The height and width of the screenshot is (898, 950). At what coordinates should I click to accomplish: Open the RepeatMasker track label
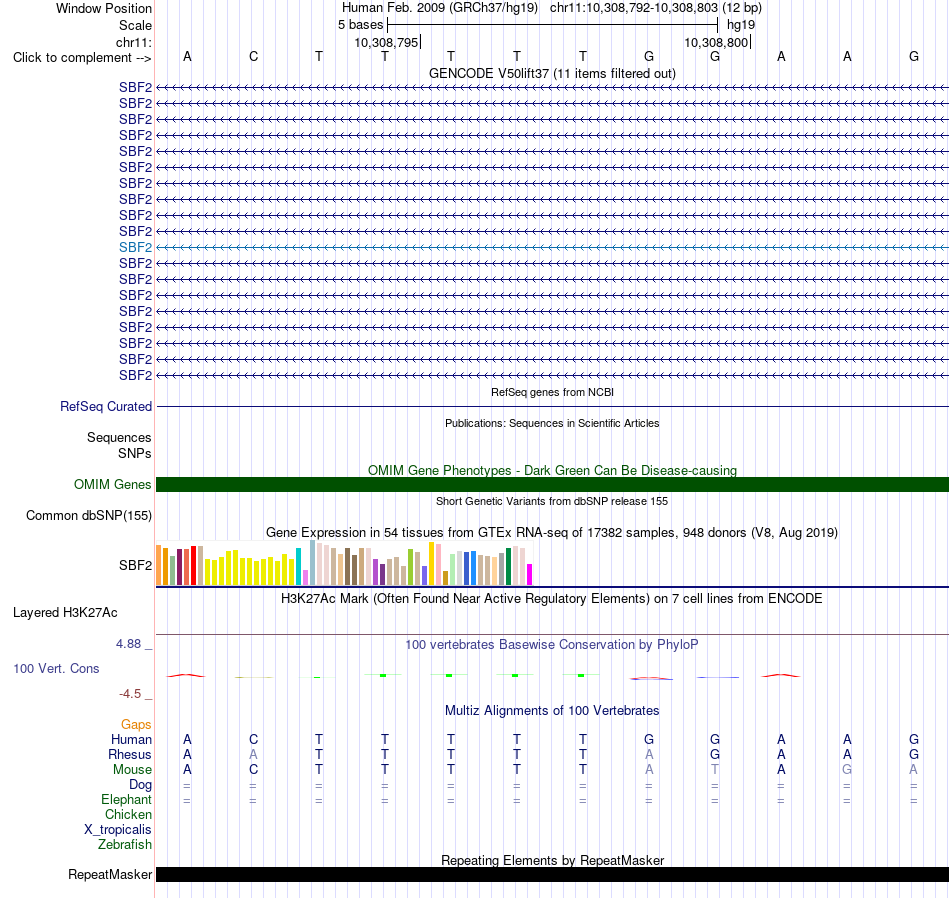(x=110, y=874)
